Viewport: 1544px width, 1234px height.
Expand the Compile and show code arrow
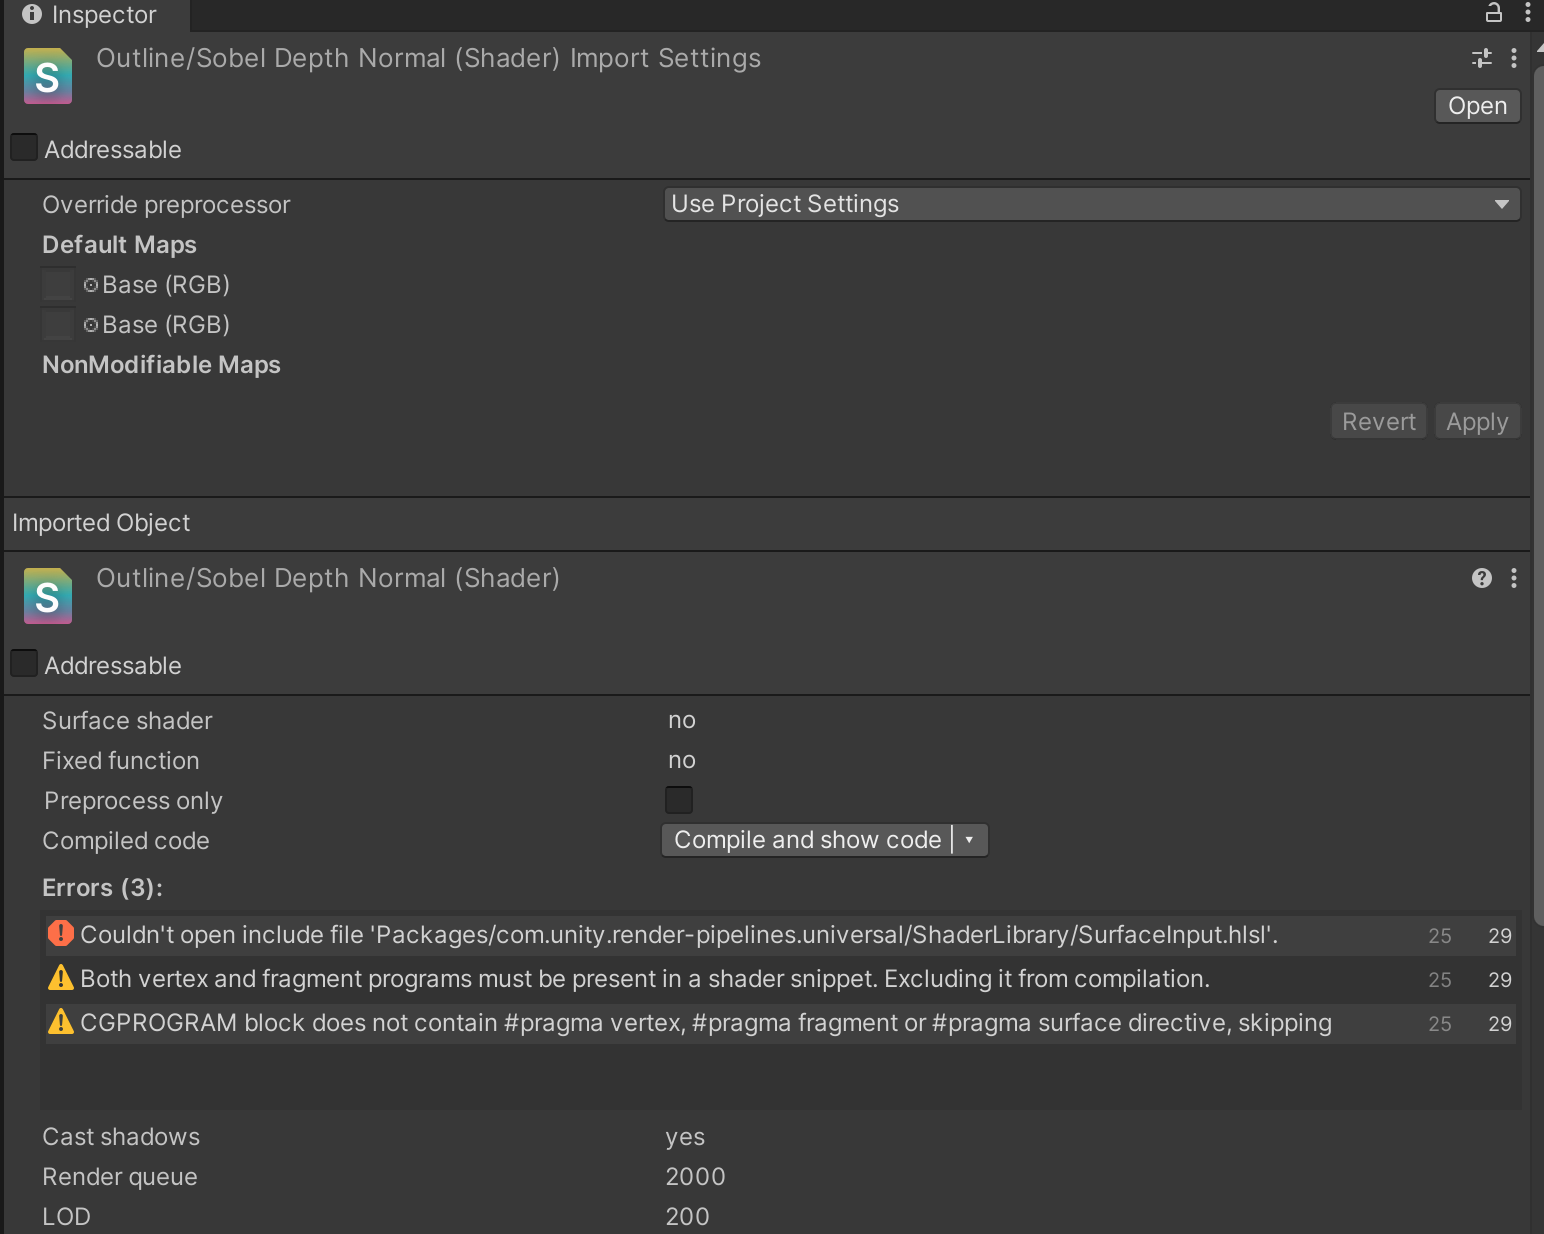pos(970,840)
